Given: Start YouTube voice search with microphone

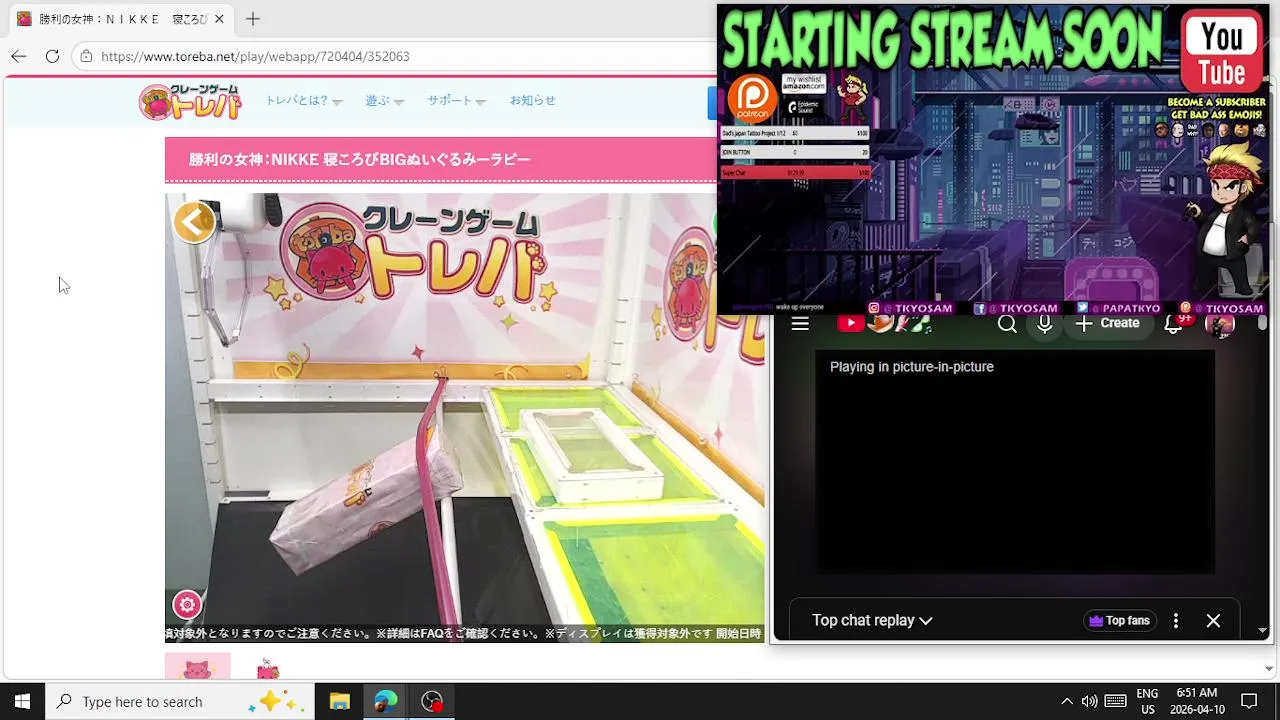Looking at the screenshot, I should click(x=1044, y=323).
